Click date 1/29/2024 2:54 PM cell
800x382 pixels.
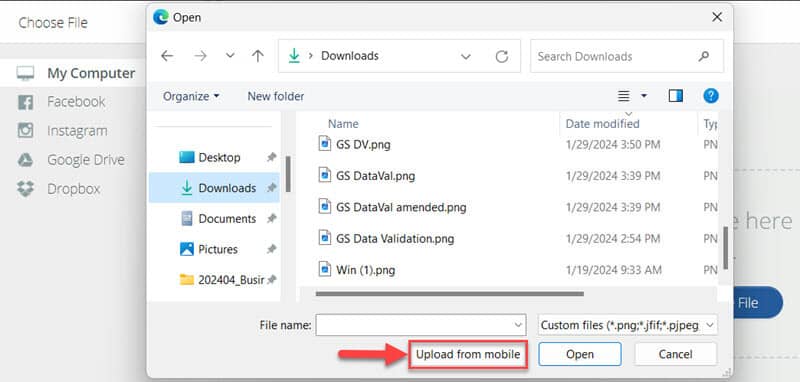click(x=613, y=238)
